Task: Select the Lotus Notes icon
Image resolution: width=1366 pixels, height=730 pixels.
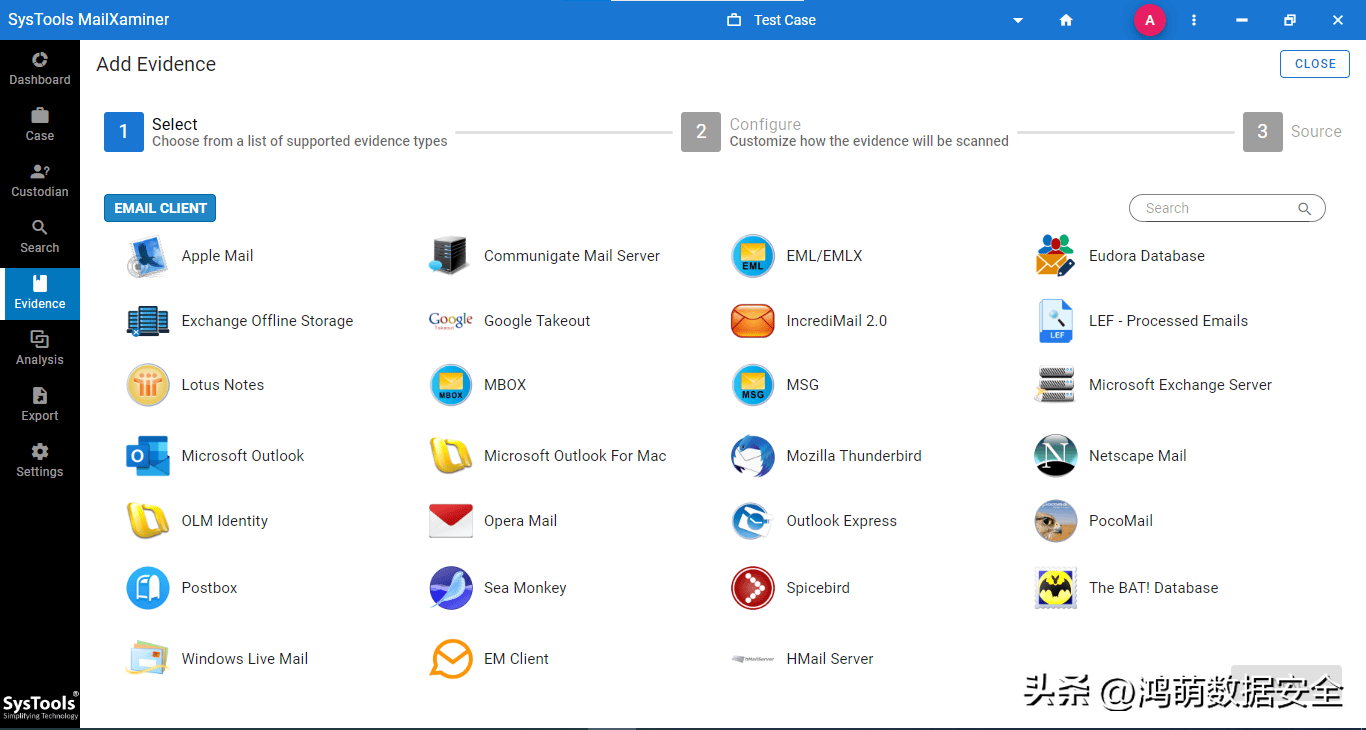Action: (148, 385)
